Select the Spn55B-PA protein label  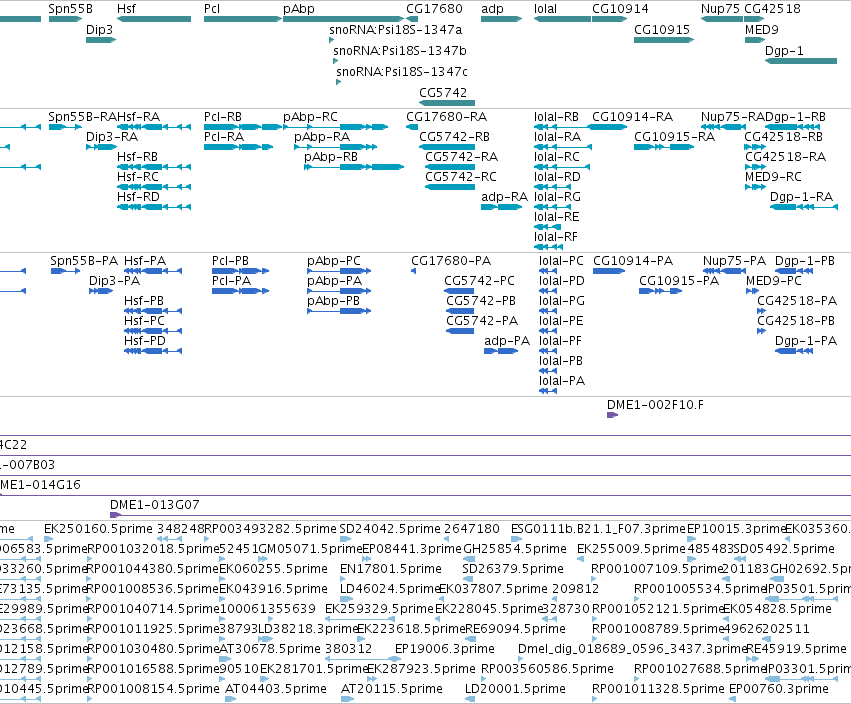(x=84, y=261)
